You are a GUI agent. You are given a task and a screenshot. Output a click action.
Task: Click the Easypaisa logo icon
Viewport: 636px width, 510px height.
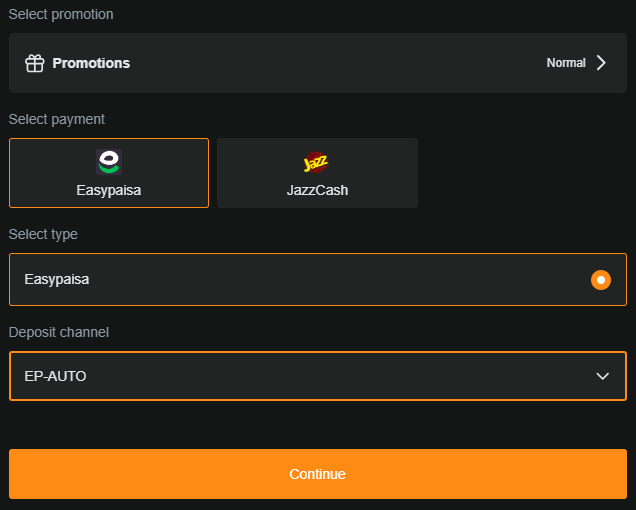[109, 162]
